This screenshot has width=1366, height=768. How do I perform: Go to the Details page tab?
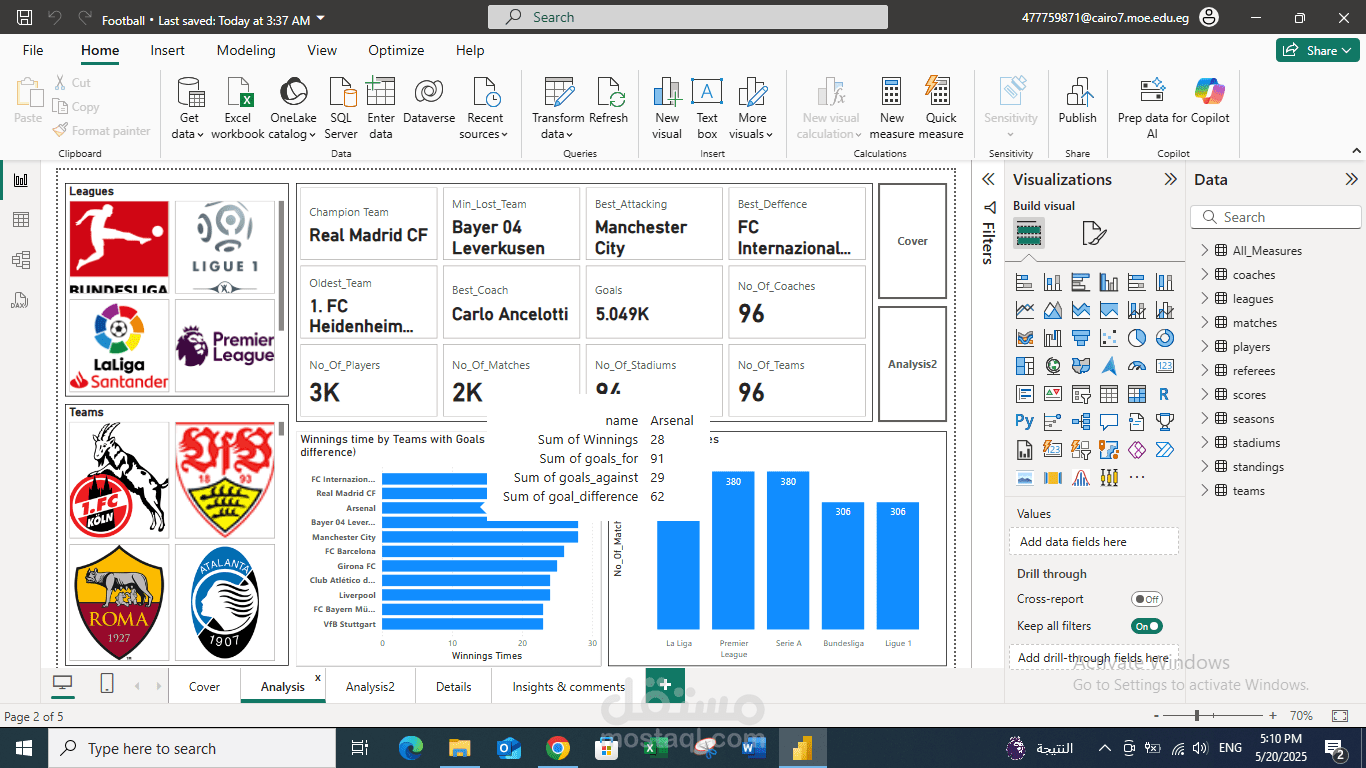click(453, 686)
